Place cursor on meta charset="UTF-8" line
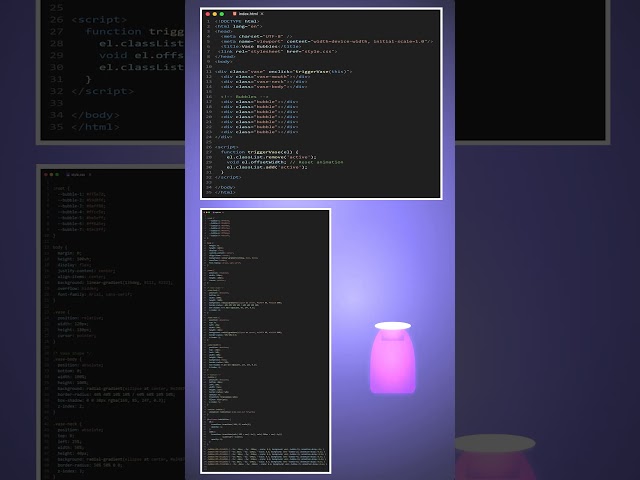 coord(257,36)
